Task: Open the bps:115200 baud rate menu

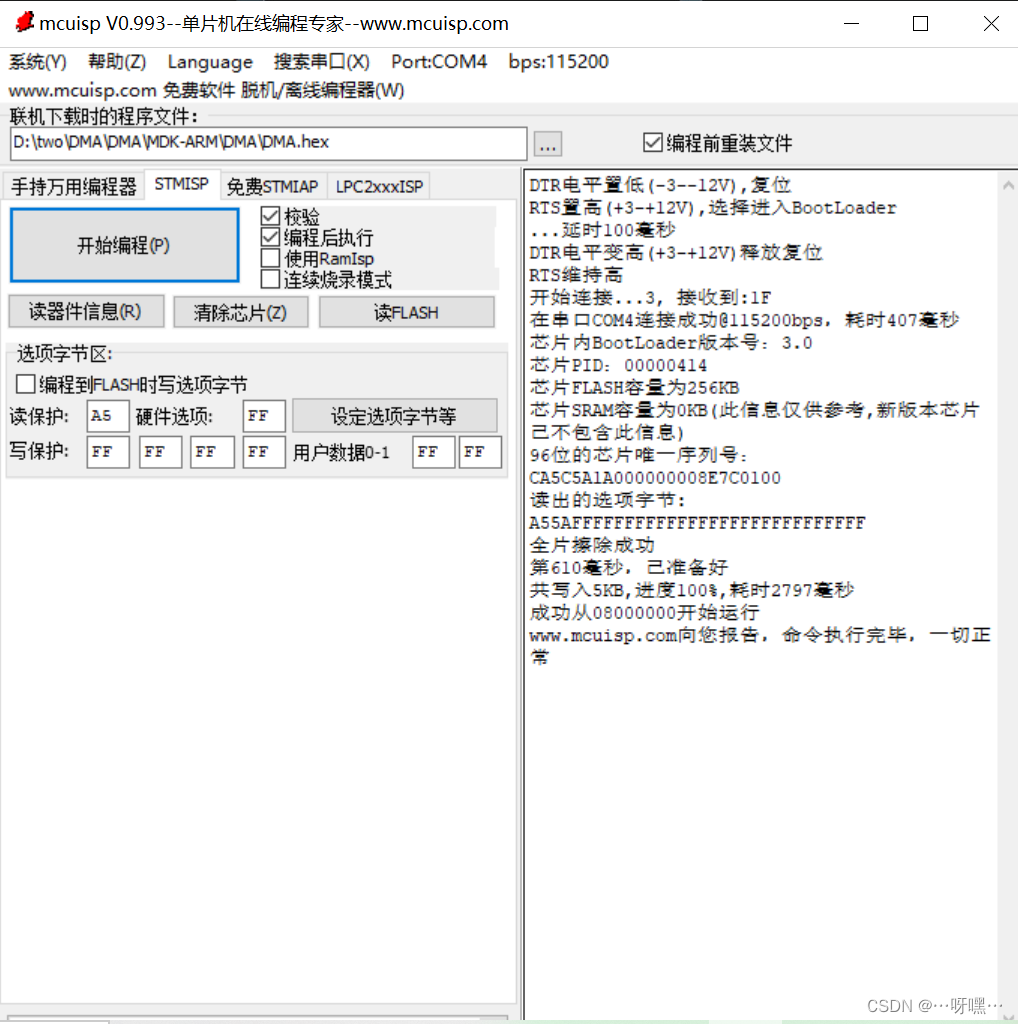Action: tap(558, 62)
